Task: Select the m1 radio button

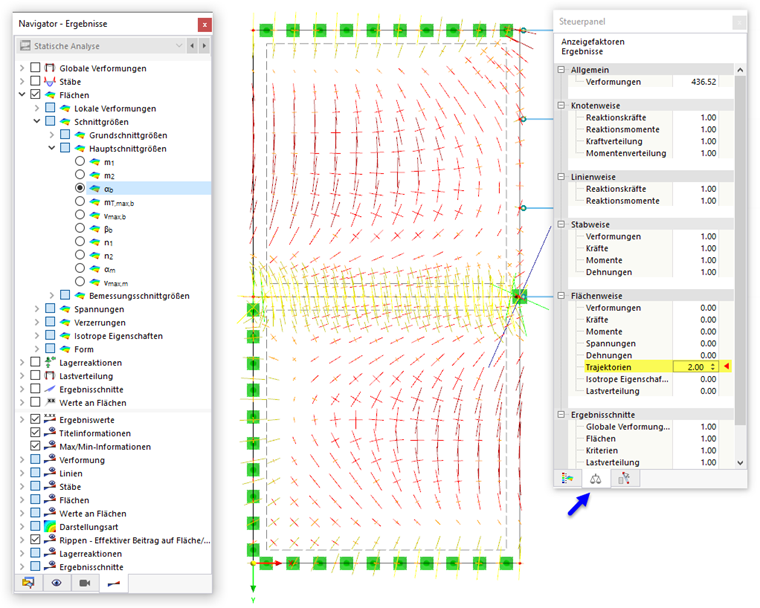Action: pyautogui.click(x=80, y=161)
